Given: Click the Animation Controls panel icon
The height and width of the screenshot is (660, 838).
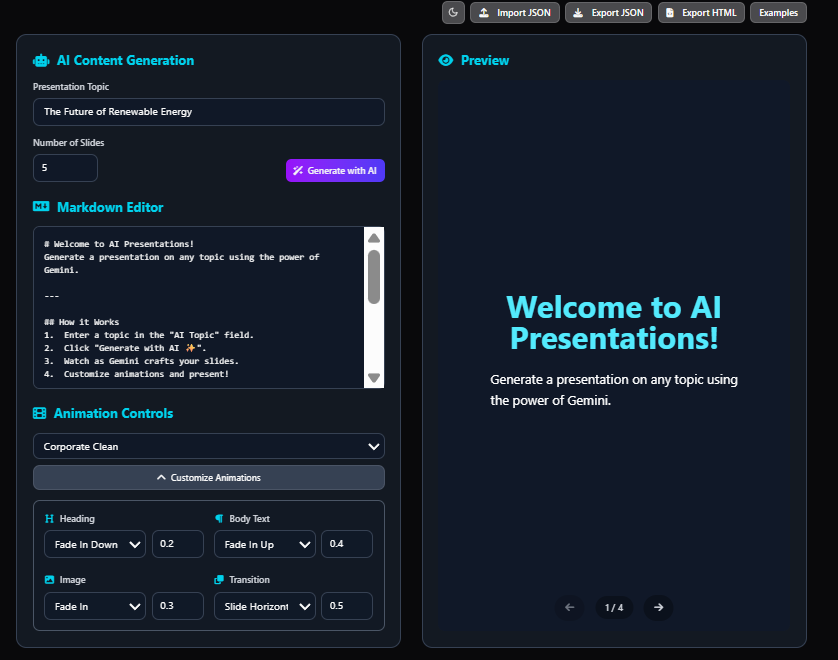Looking at the screenshot, I should (x=40, y=413).
